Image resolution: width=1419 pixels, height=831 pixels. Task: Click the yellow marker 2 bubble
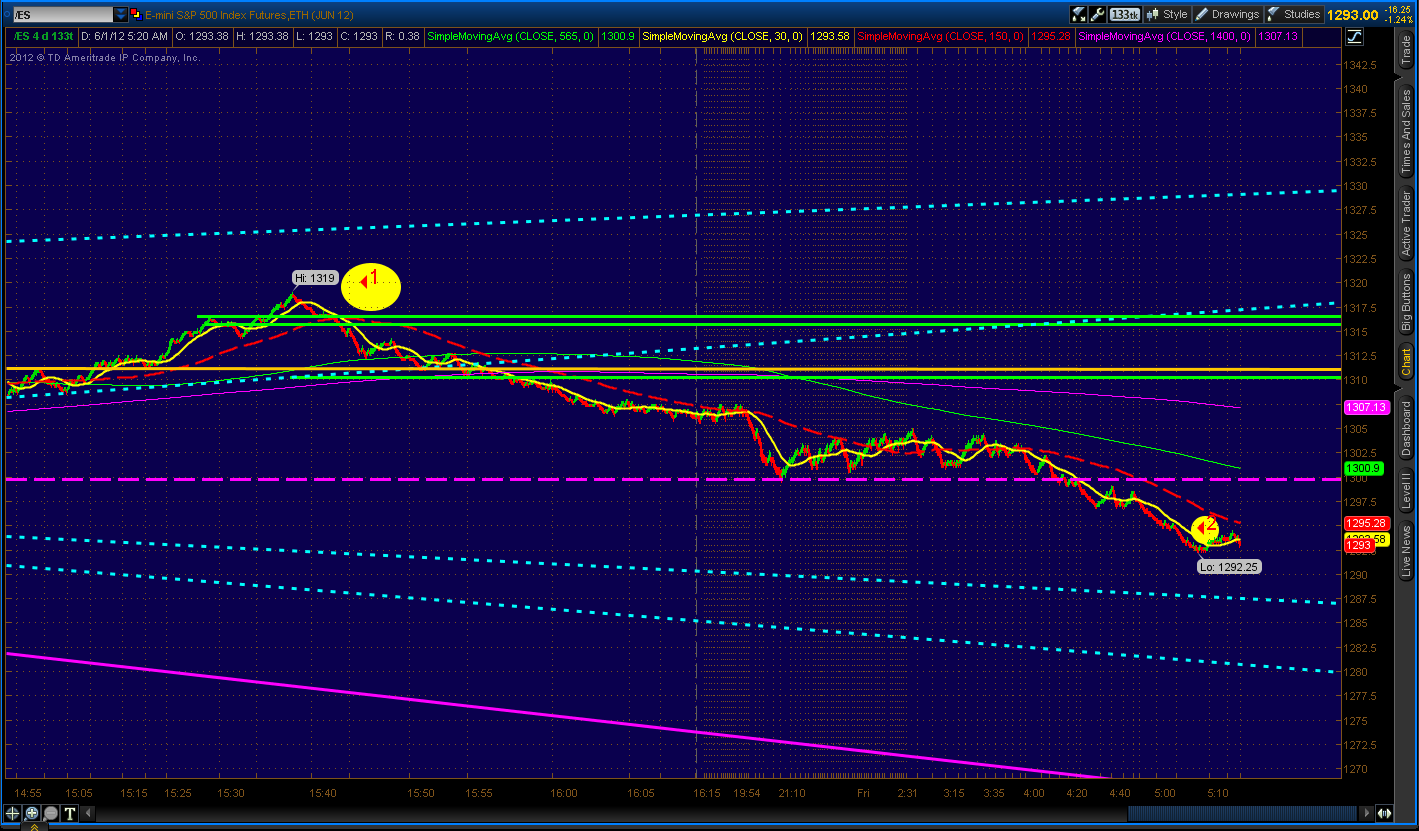point(1205,529)
